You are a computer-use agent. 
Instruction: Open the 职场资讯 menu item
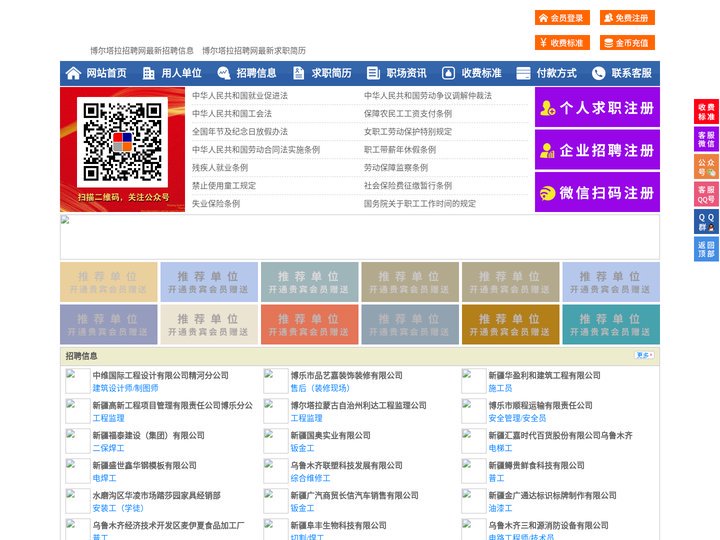pos(406,73)
